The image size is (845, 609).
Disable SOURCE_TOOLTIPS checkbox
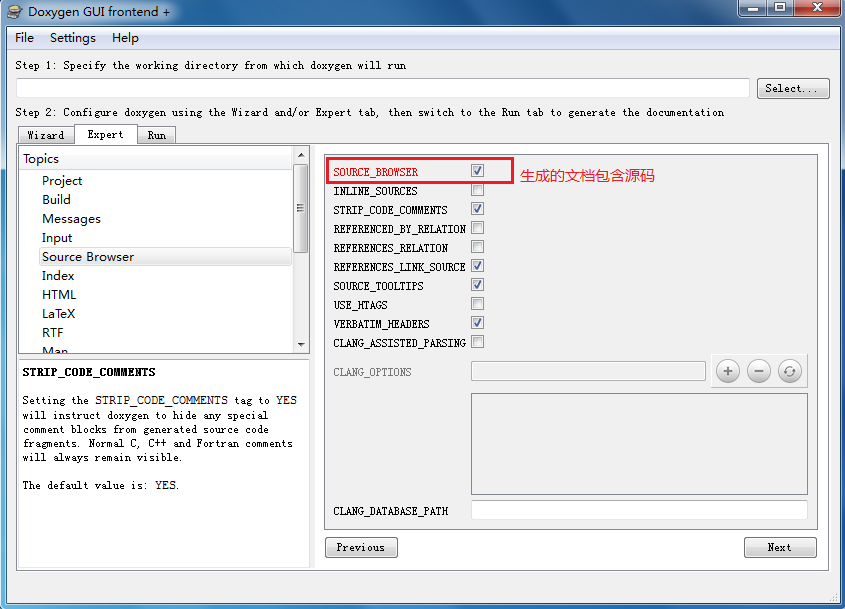tap(477, 285)
